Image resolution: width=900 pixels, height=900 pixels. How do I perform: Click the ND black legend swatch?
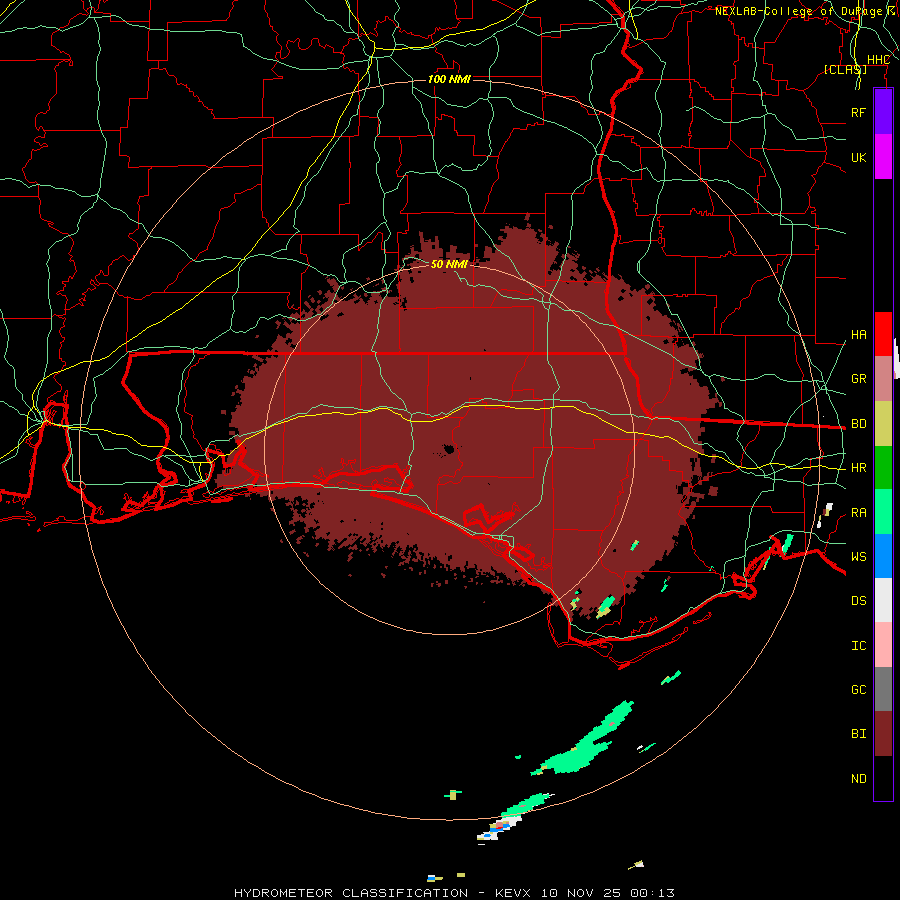click(x=883, y=778)
